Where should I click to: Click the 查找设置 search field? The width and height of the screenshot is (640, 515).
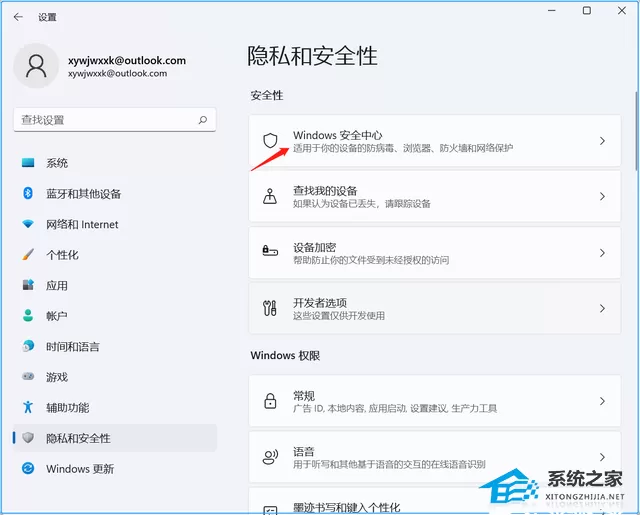coord(115,120)
